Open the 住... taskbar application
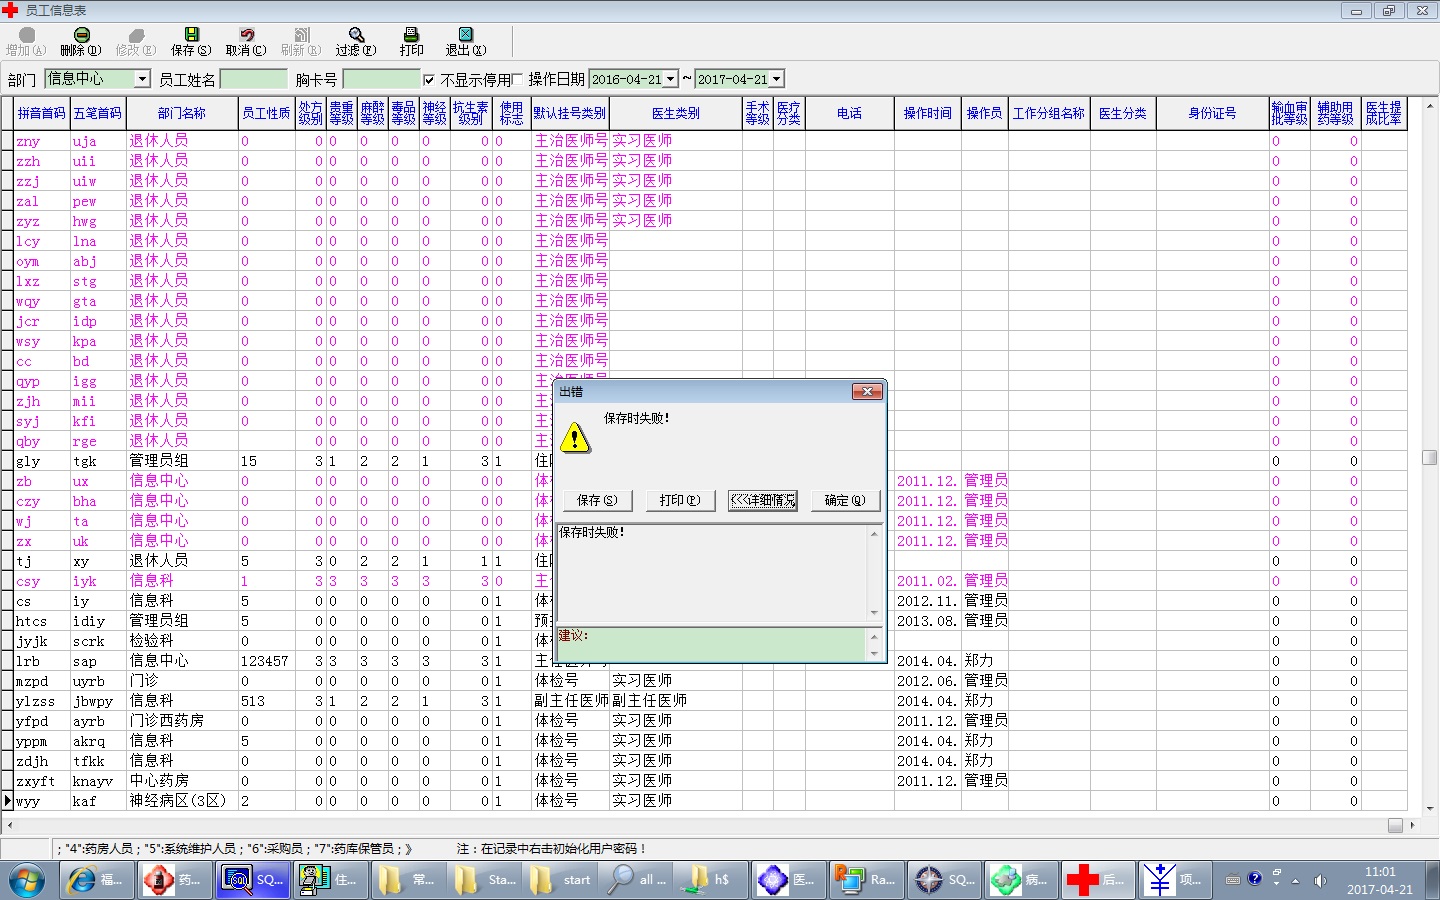 (330, 880)
